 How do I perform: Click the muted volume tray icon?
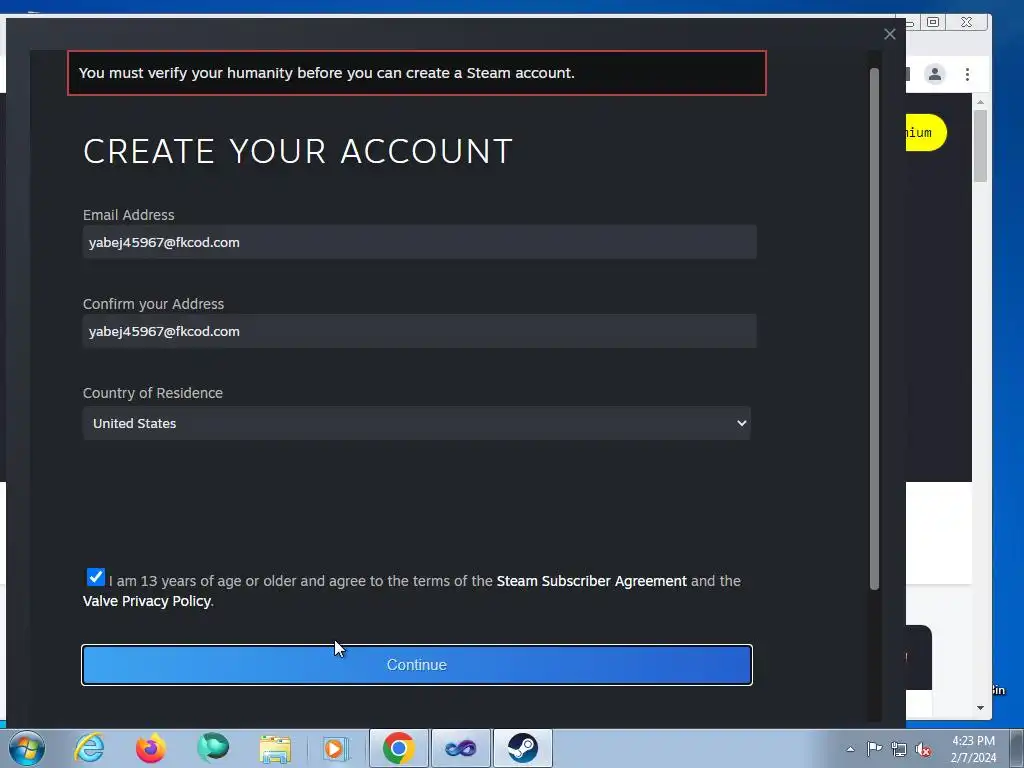923,749
